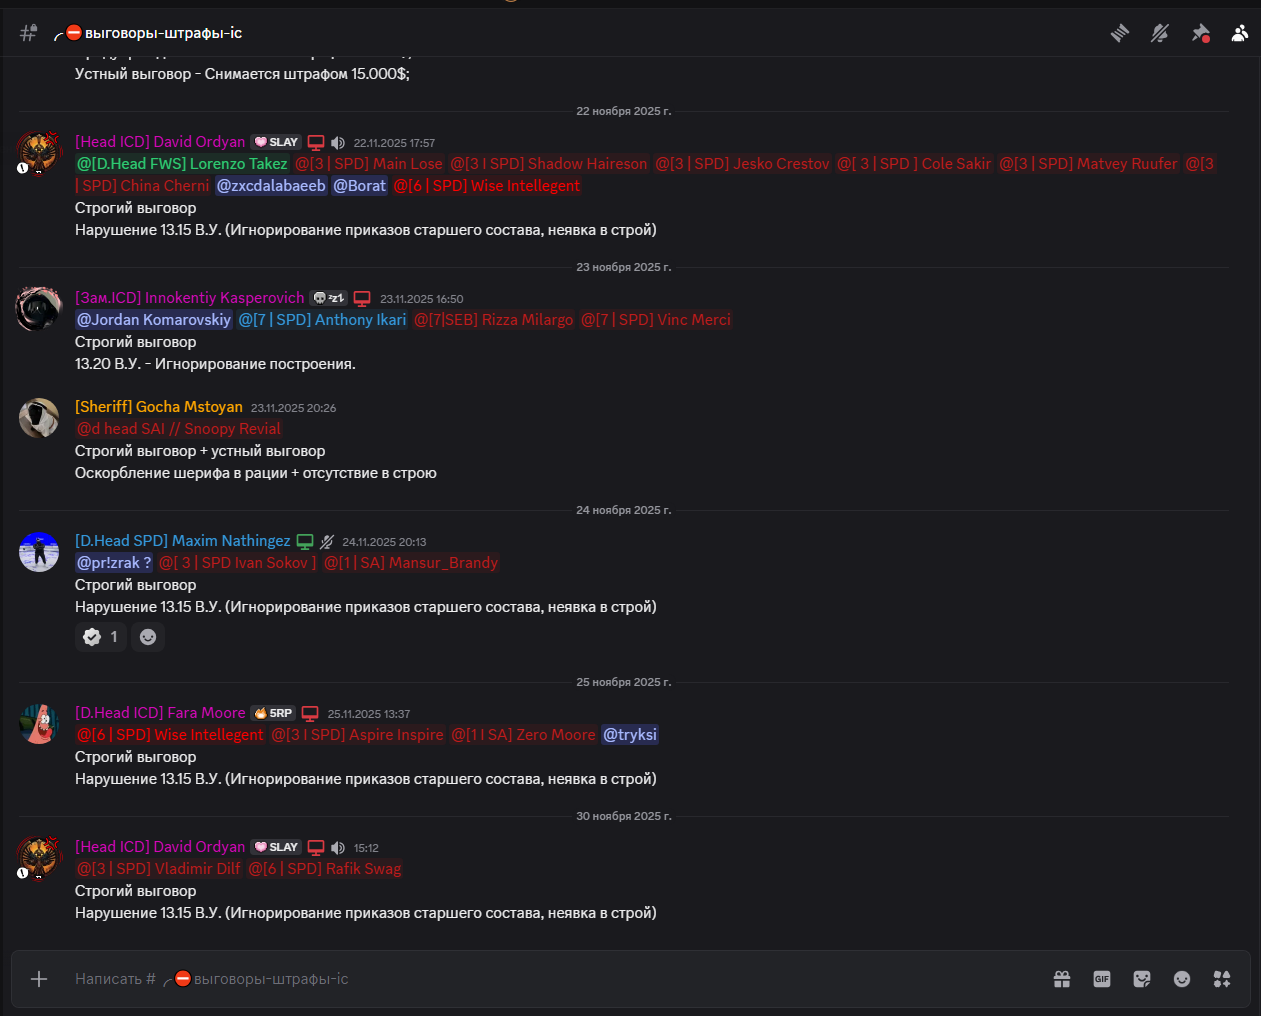
Task: Launch the apps menu via the shapes icon
Action: click(x=1222, y=979)
